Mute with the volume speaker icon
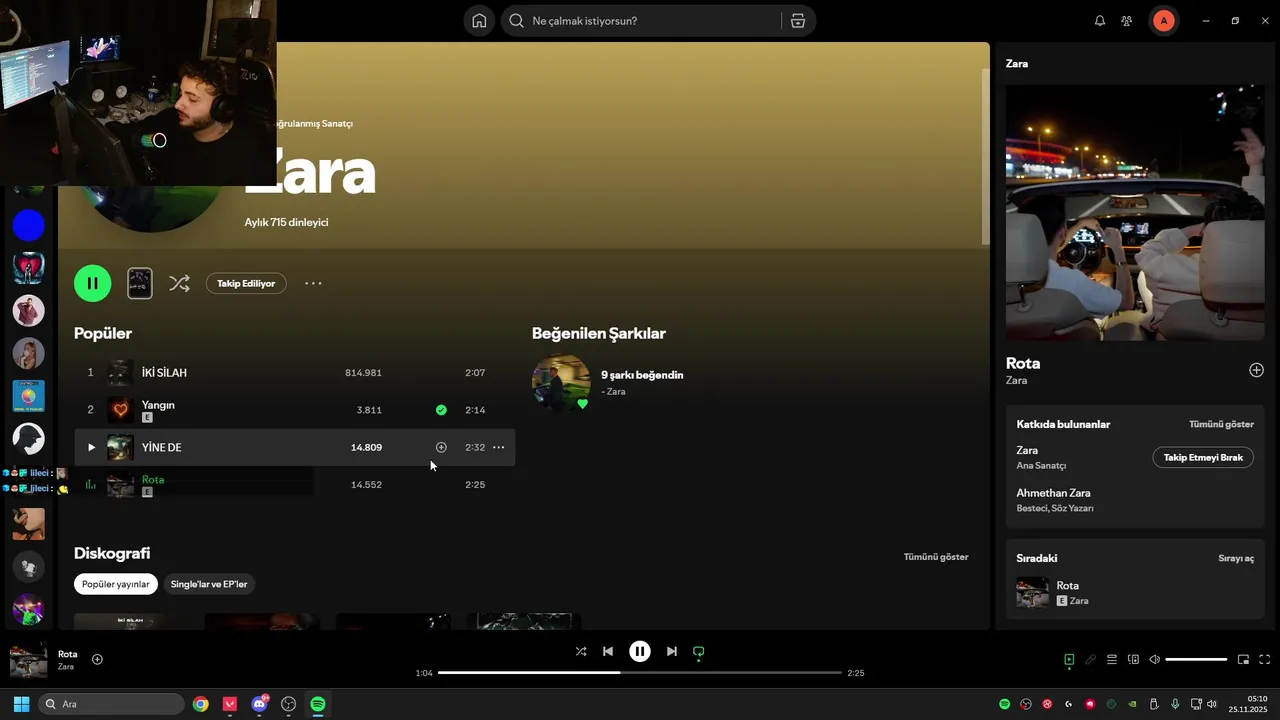1280x720 pixels. tap(1154, 659)
